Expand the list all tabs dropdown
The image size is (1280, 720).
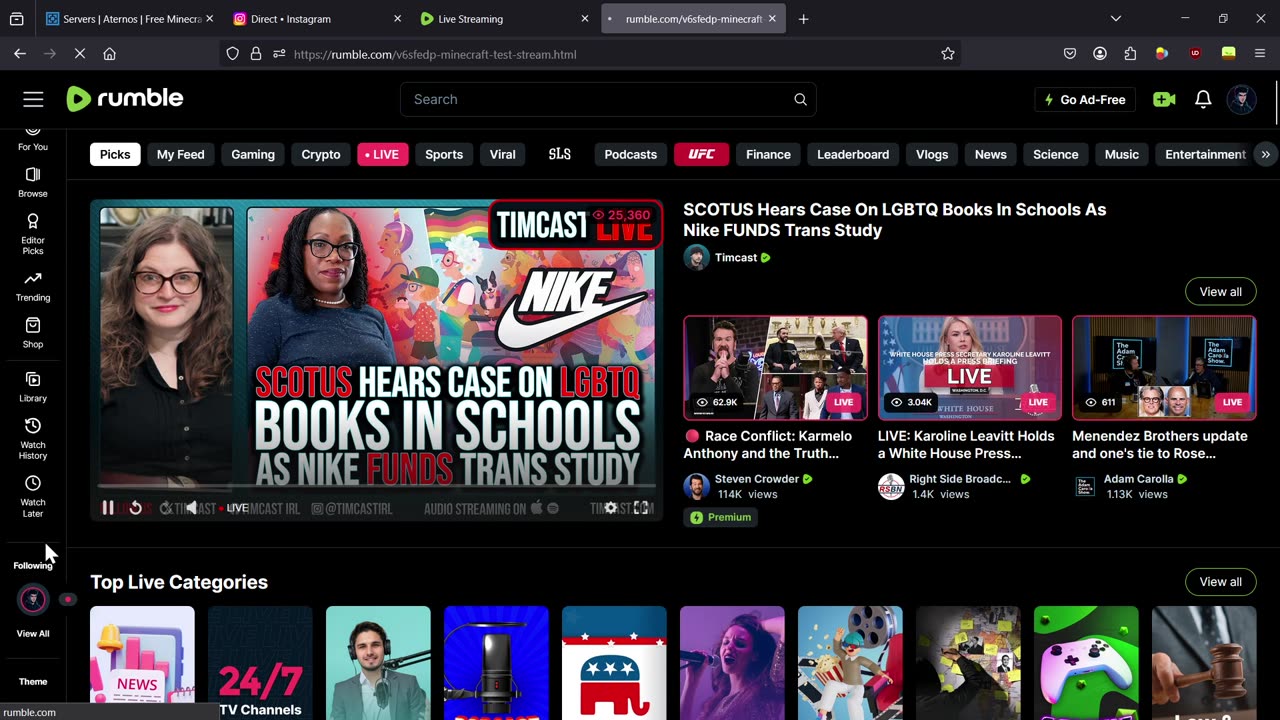[x=1116, y=19]
